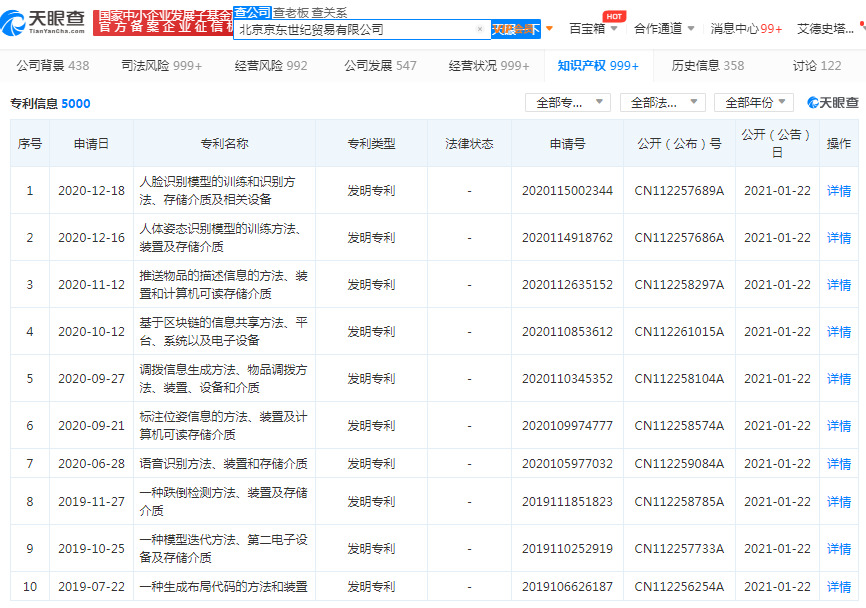This screenshot has width=866, height=608.
Task: Click the 法律状态 column header
Action: (469, 144)
